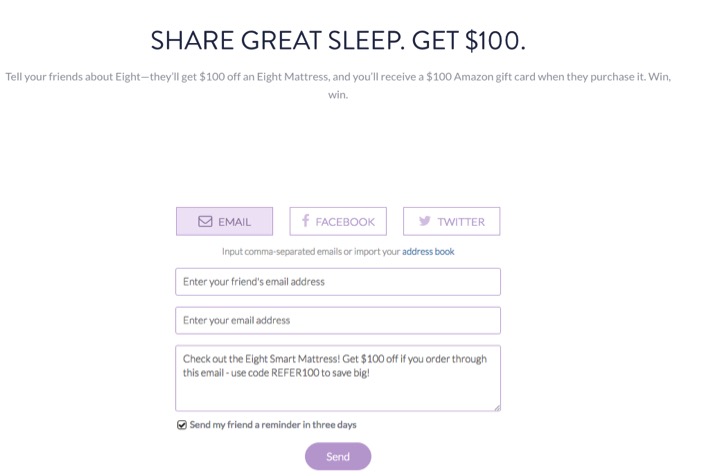
Task: Click the message box resize handle
Action: click(x=497, y=408)
